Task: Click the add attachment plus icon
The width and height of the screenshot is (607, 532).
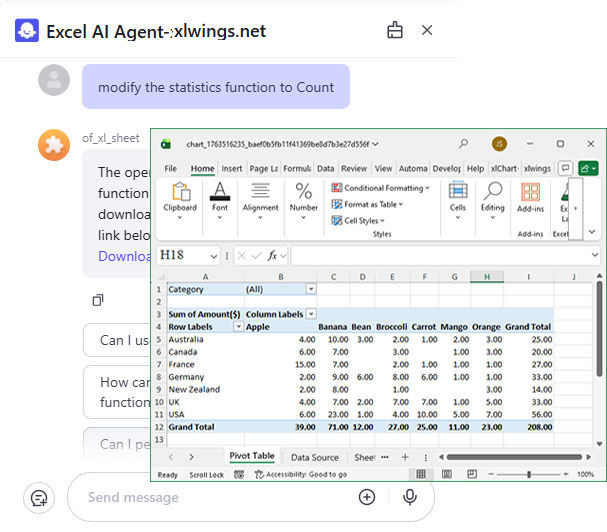Action: coord(367,497)
